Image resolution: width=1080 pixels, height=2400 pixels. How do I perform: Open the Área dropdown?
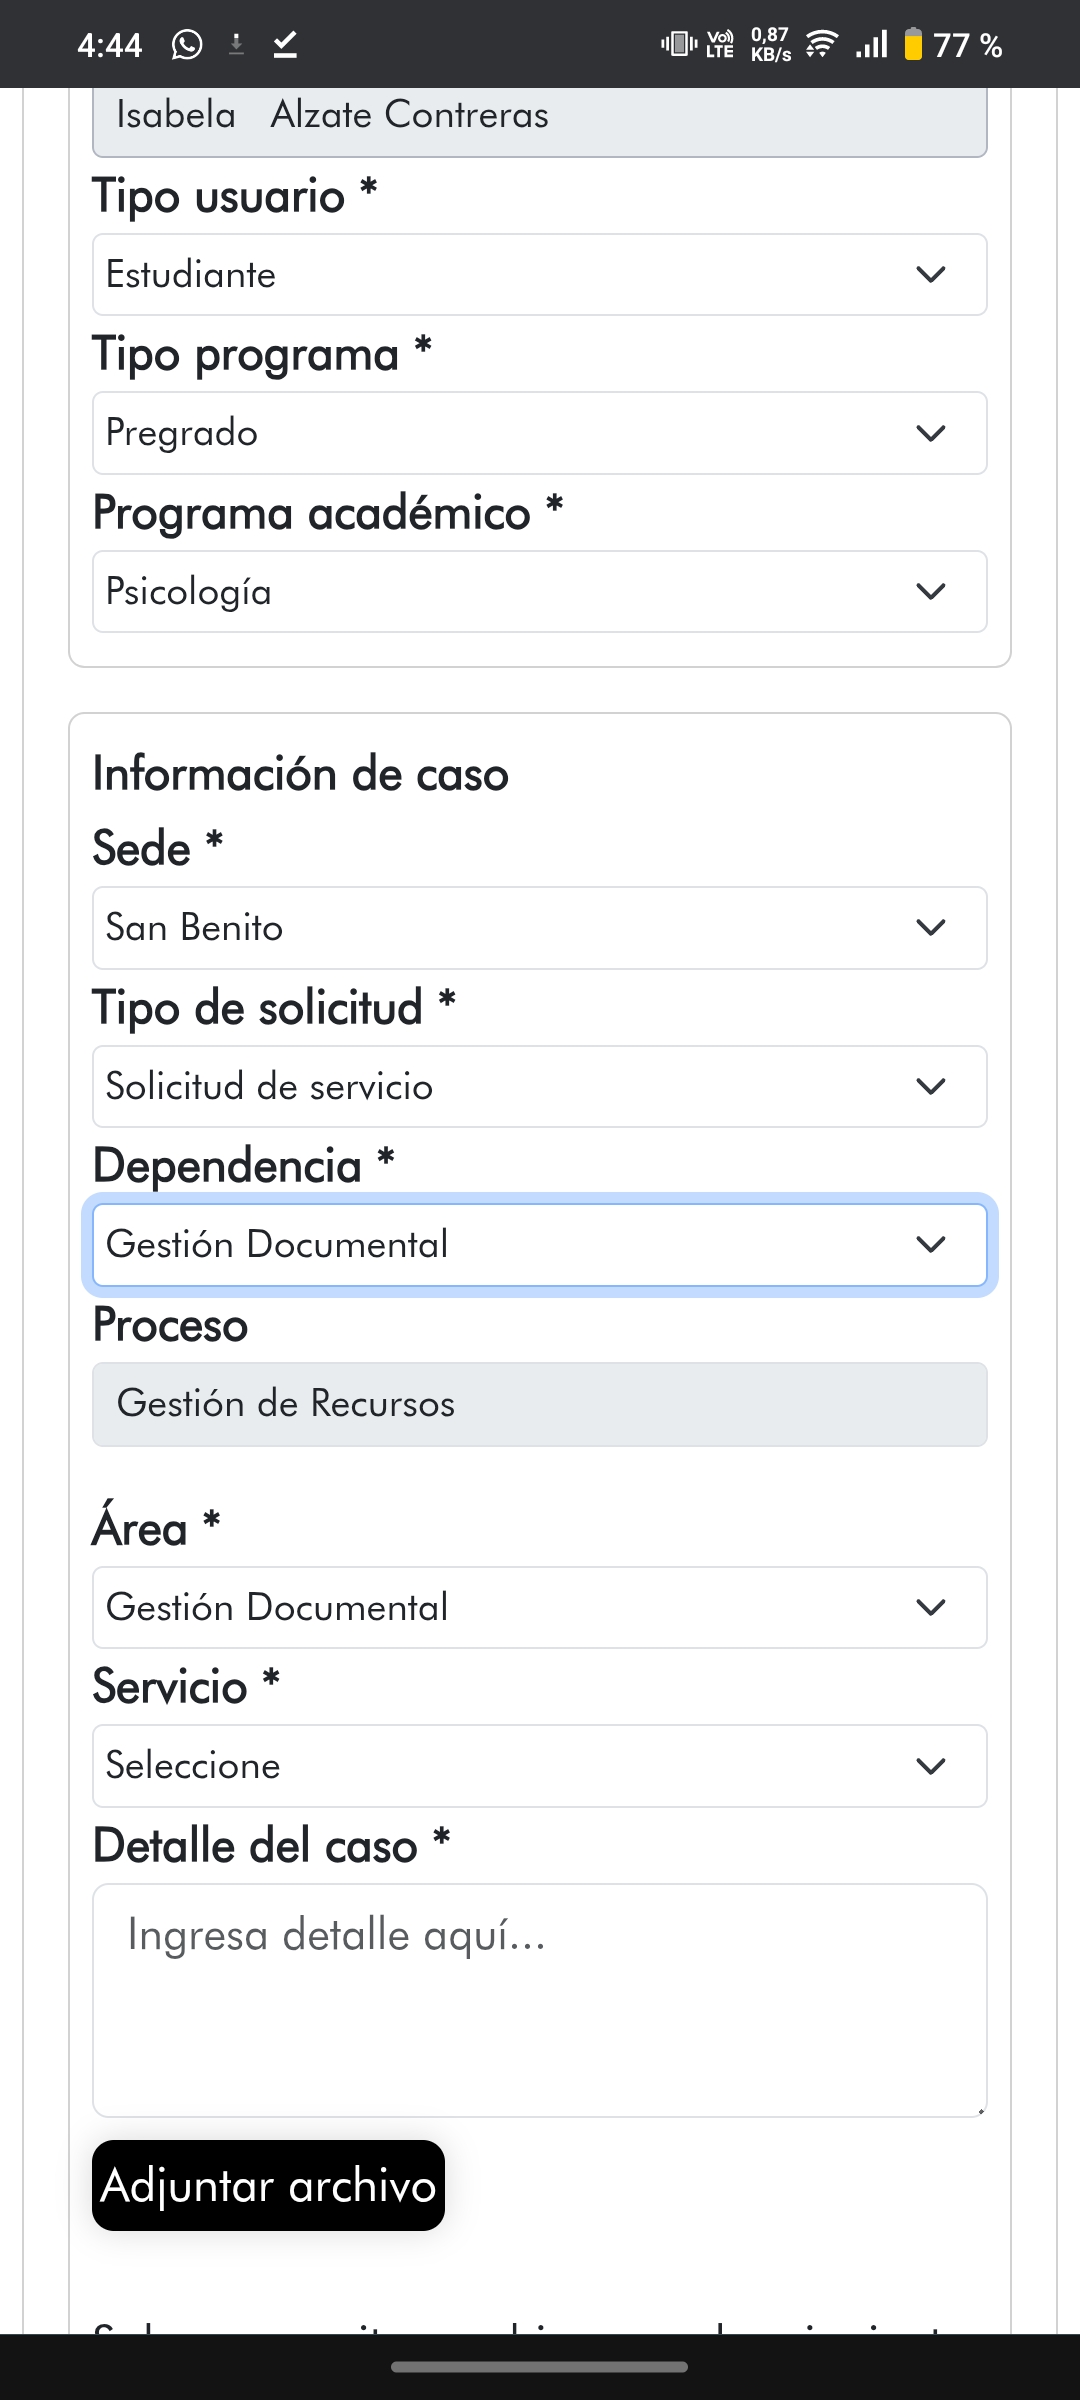point(540,1607)
